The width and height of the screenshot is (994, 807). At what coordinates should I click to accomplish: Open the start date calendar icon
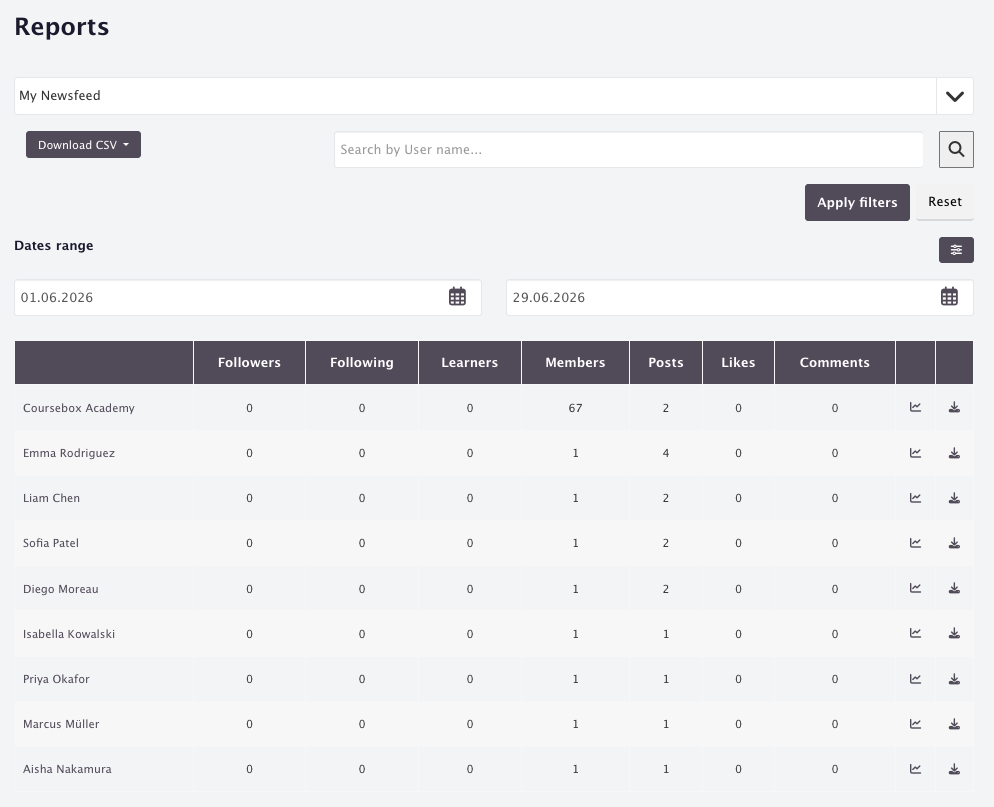point(457,297)
